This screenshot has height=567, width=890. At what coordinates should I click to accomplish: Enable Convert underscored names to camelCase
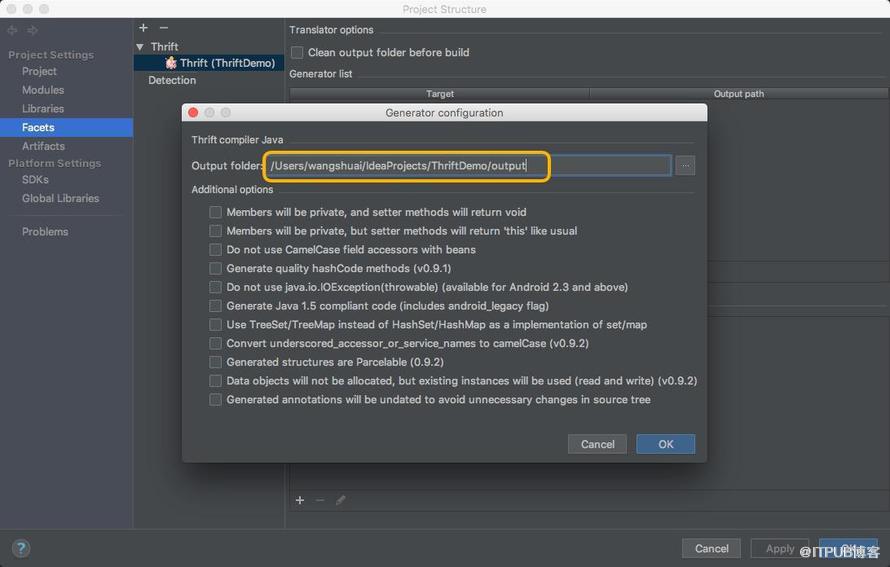tap(215, 343)
